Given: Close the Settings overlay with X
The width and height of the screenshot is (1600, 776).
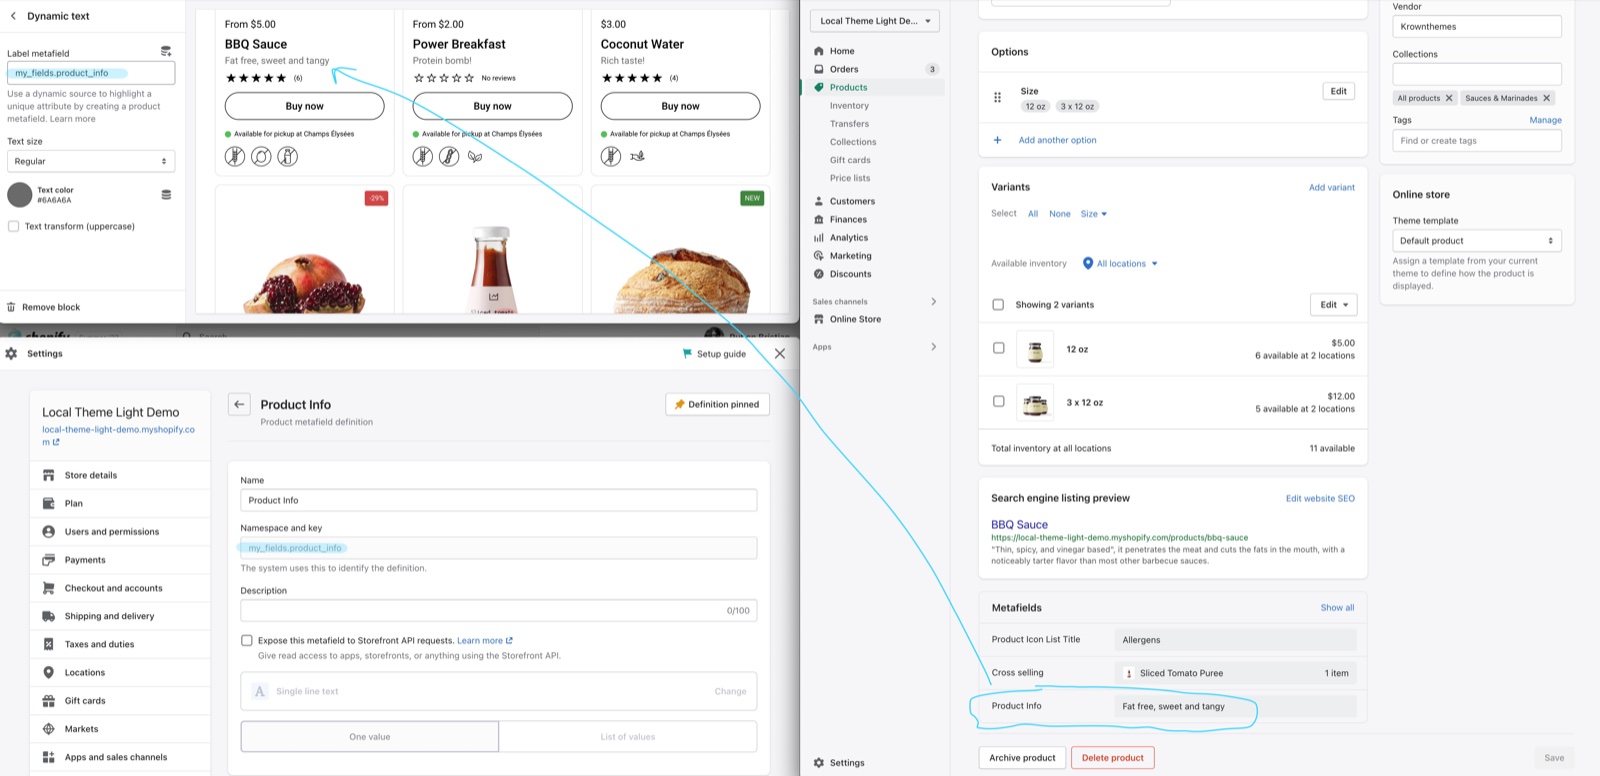Looking at the screenshot, I should (x=780, y=353).
